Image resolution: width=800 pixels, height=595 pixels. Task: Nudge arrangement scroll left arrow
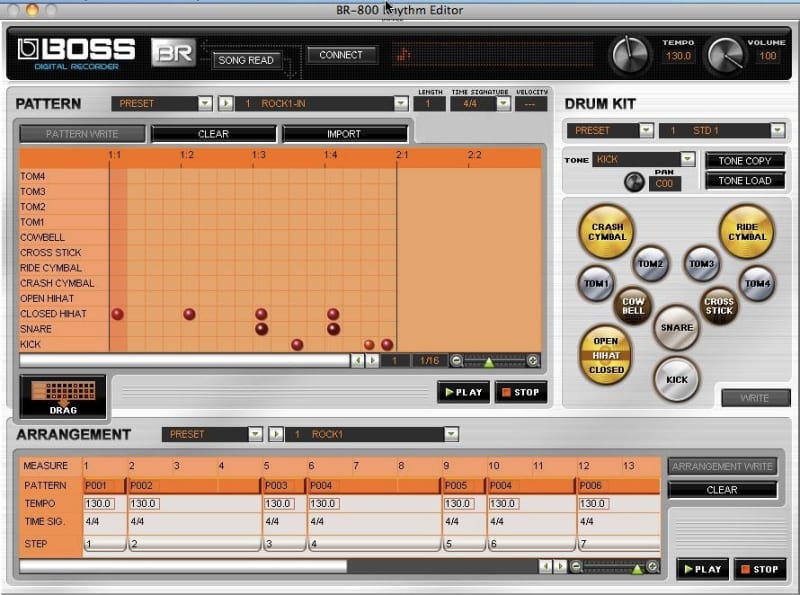(x=545, y=566)
